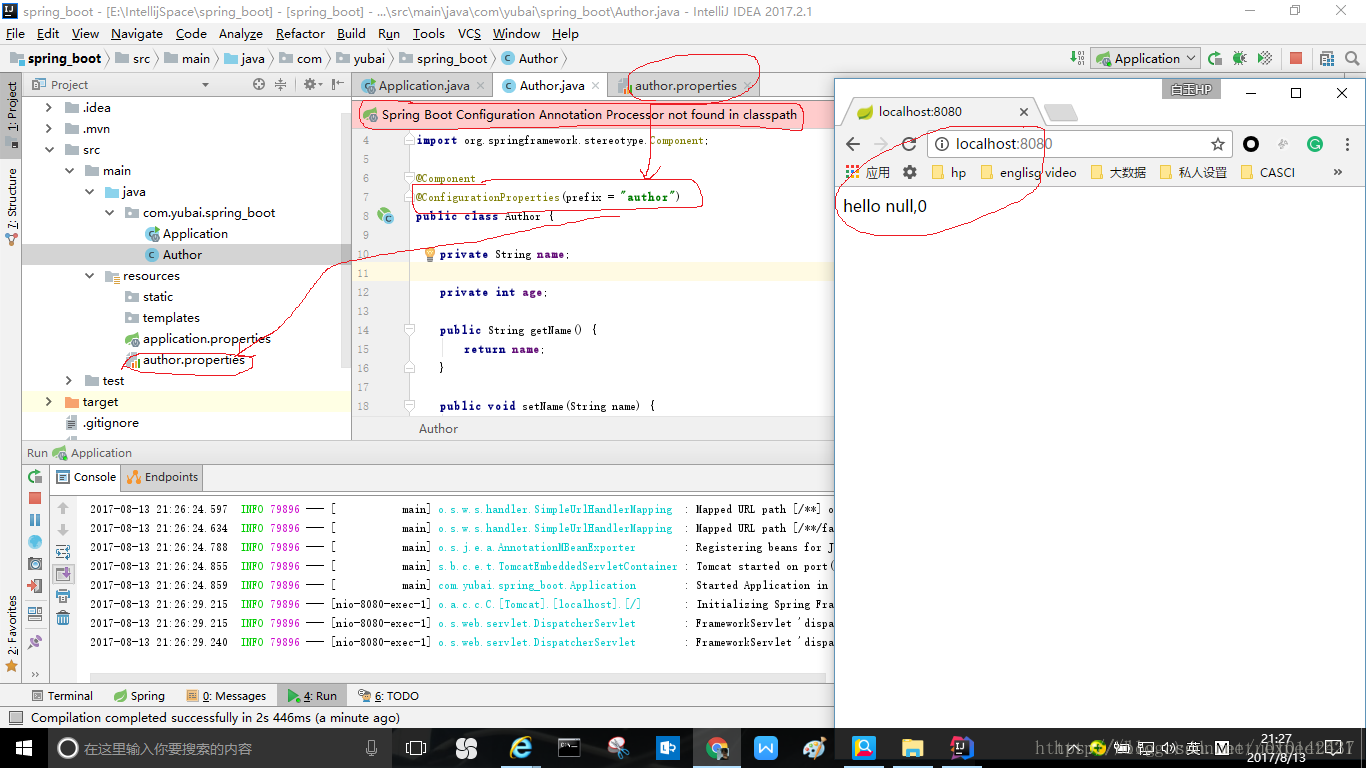
Task: Click the Grammarly extension icon in browser
Action: click(1315, 144)
